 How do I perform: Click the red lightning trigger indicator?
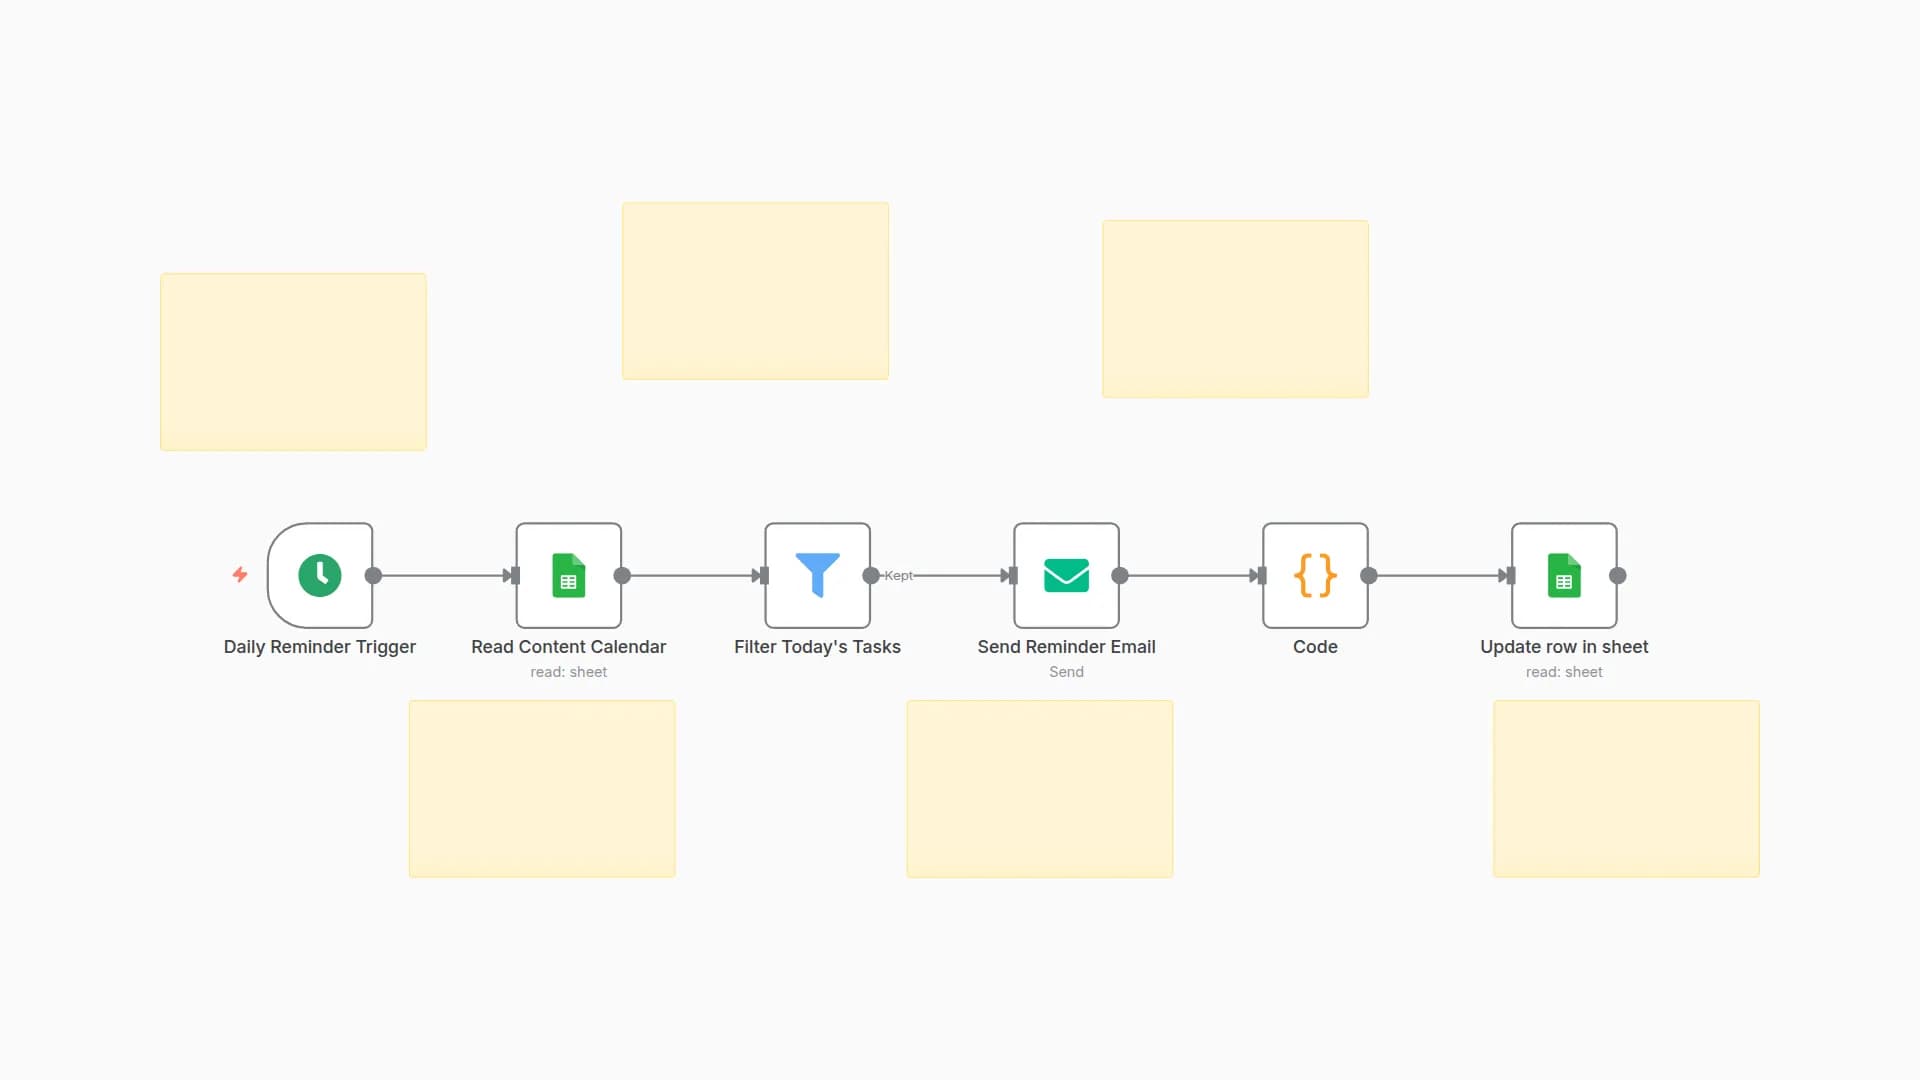point(240,574)
